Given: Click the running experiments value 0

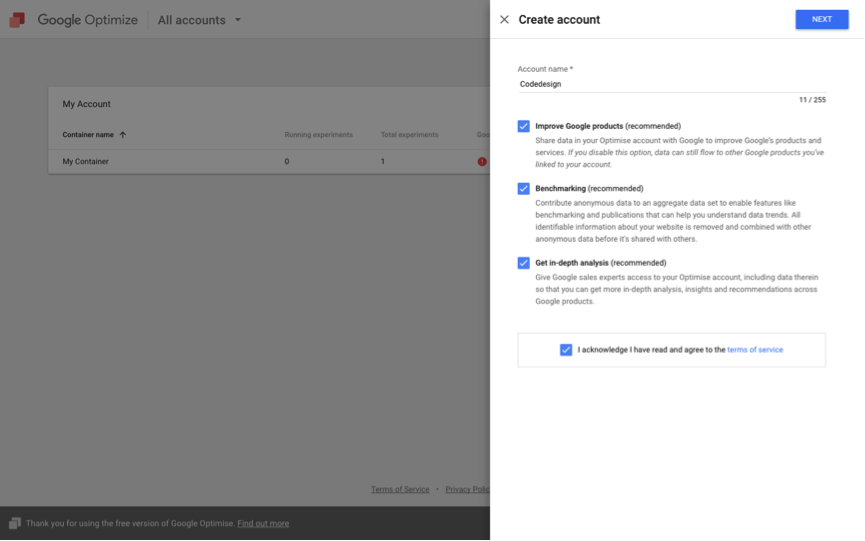Looking at the screenshot, I should tap(287, 162).
